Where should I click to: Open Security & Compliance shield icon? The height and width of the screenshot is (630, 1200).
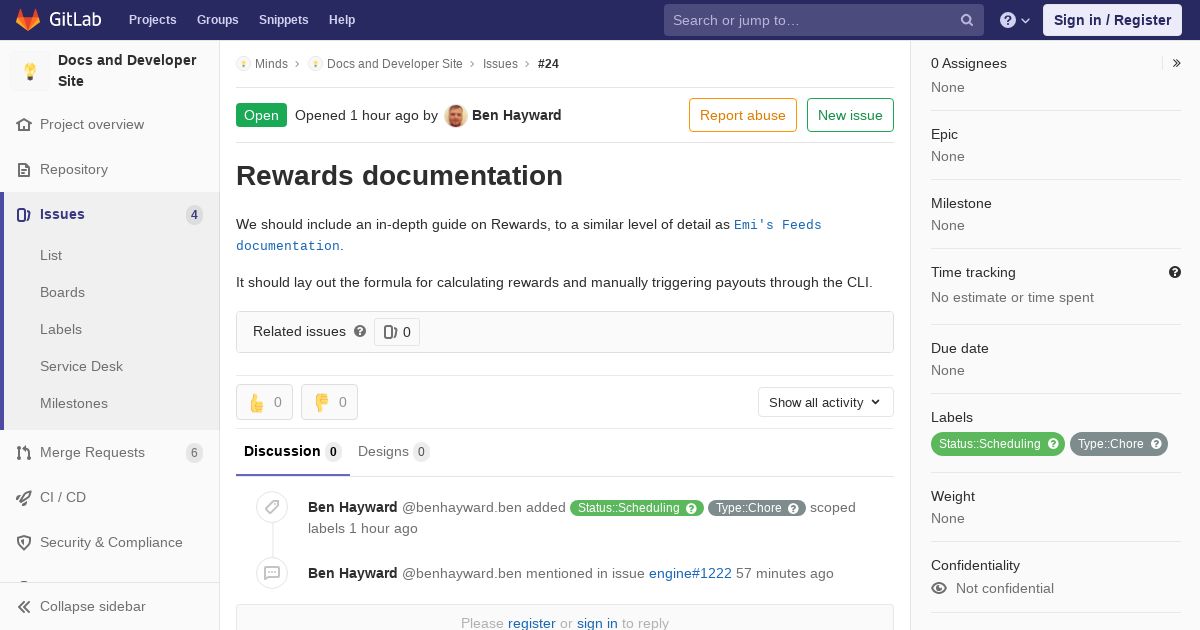coord(24,543)
